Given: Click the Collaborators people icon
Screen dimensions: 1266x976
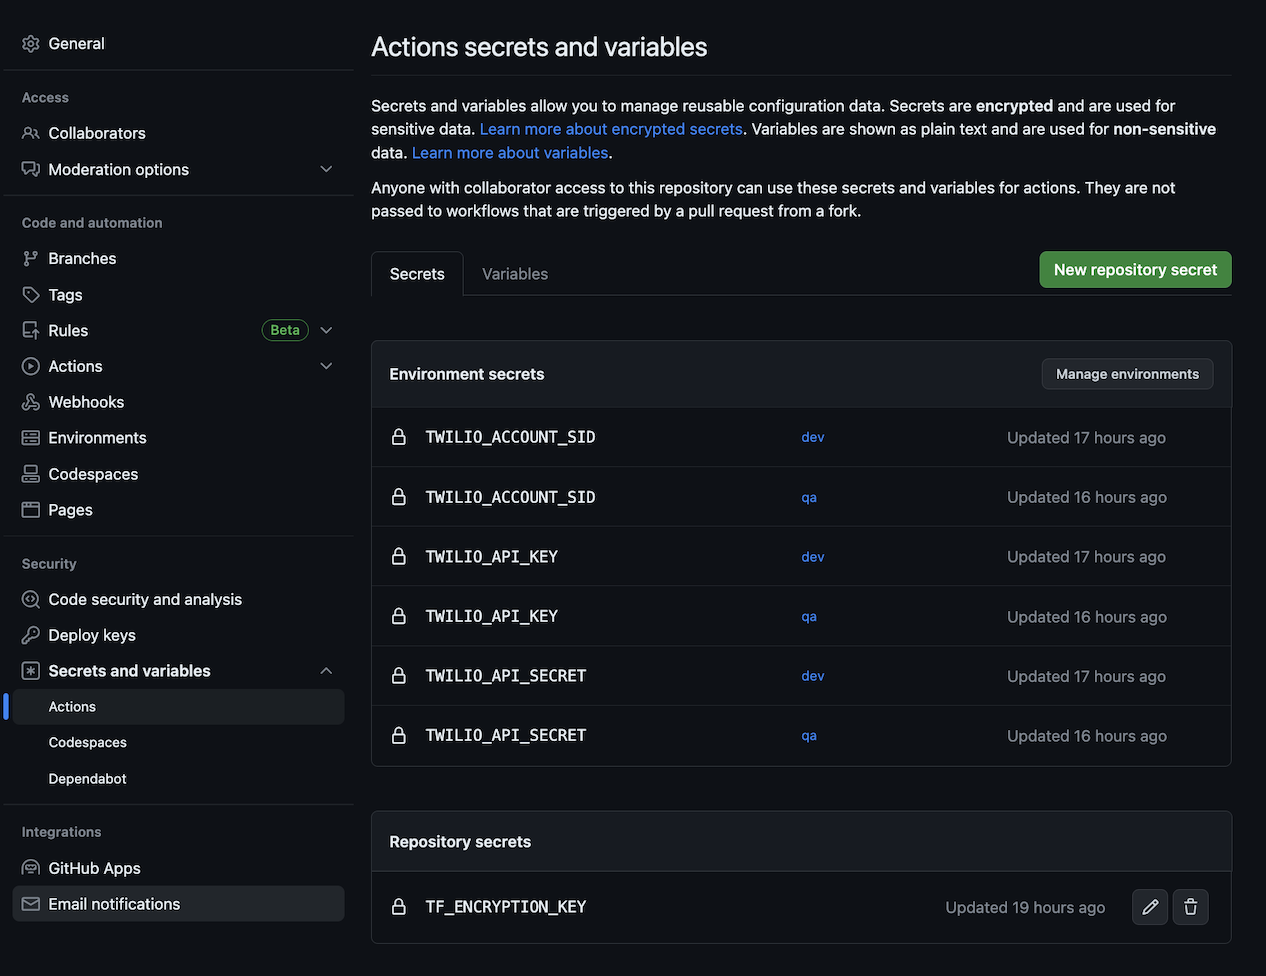Looking at the screenshot, I should tap(31, 133).
